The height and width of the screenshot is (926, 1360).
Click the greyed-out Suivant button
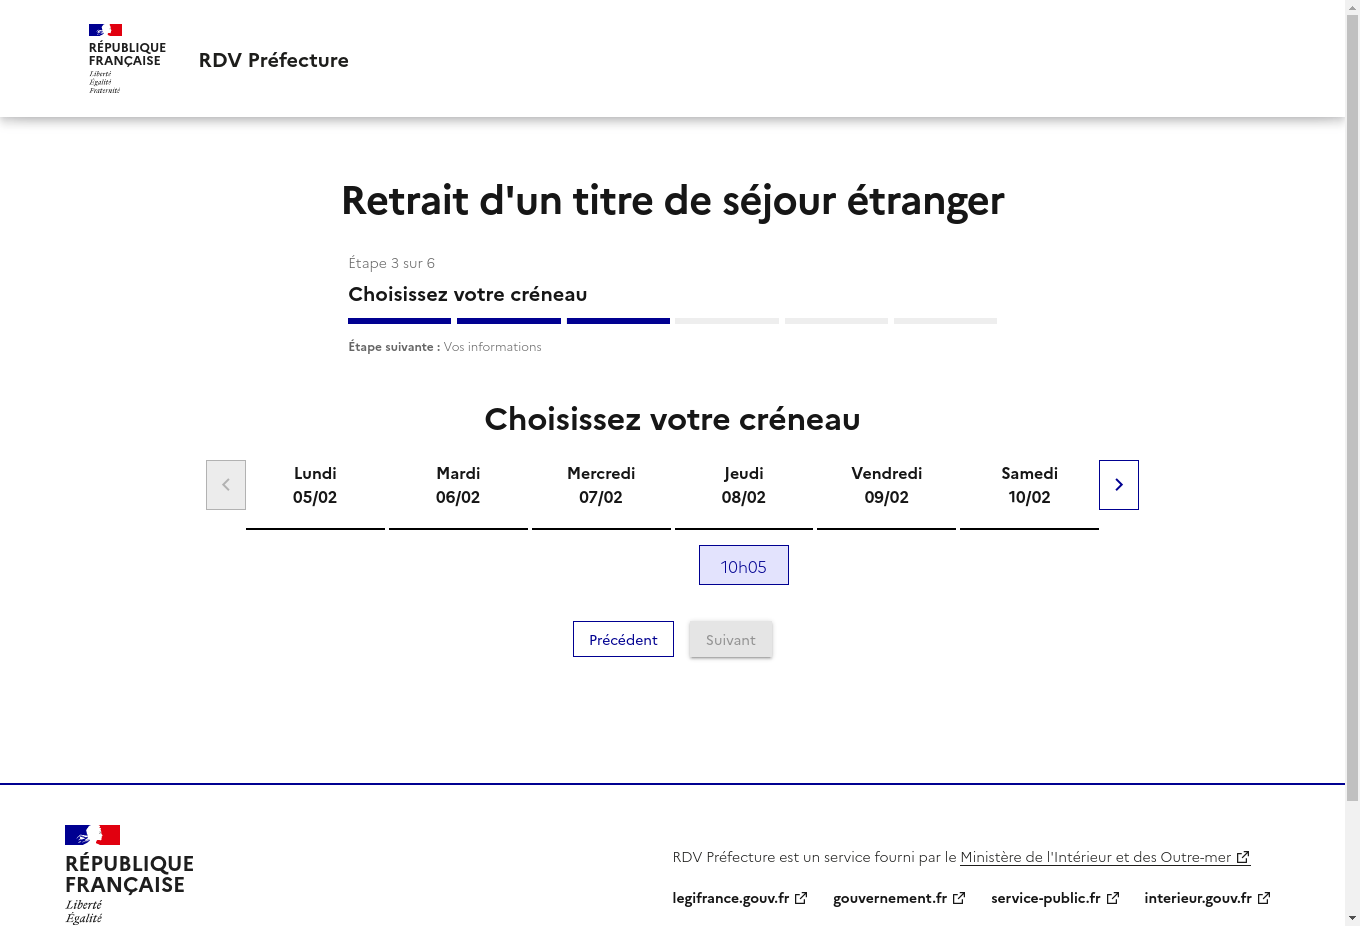[731, 639]
